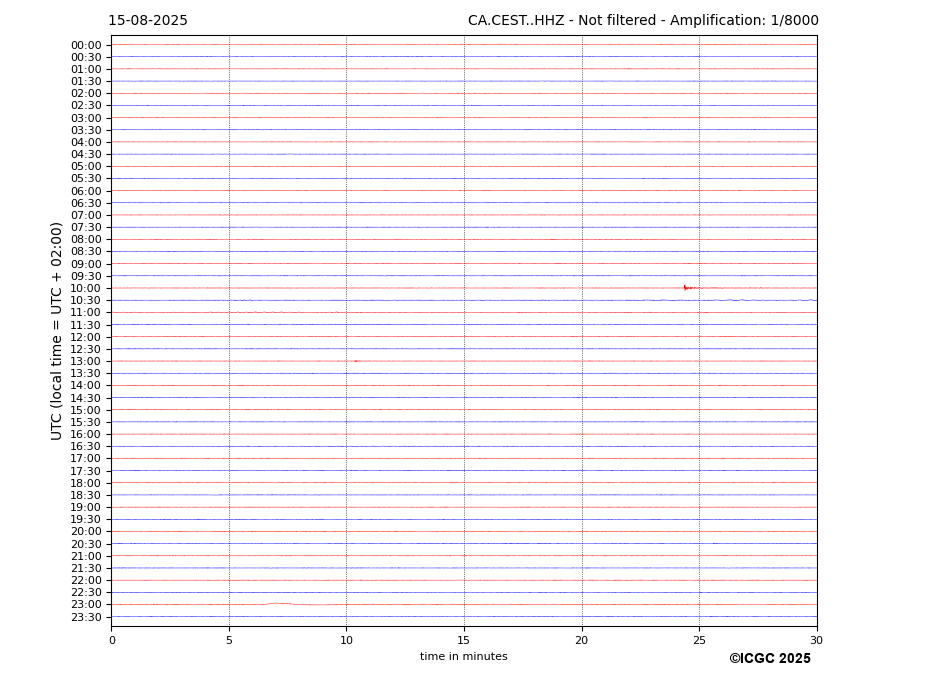Click the 02:00 time row label

point(86,93)
